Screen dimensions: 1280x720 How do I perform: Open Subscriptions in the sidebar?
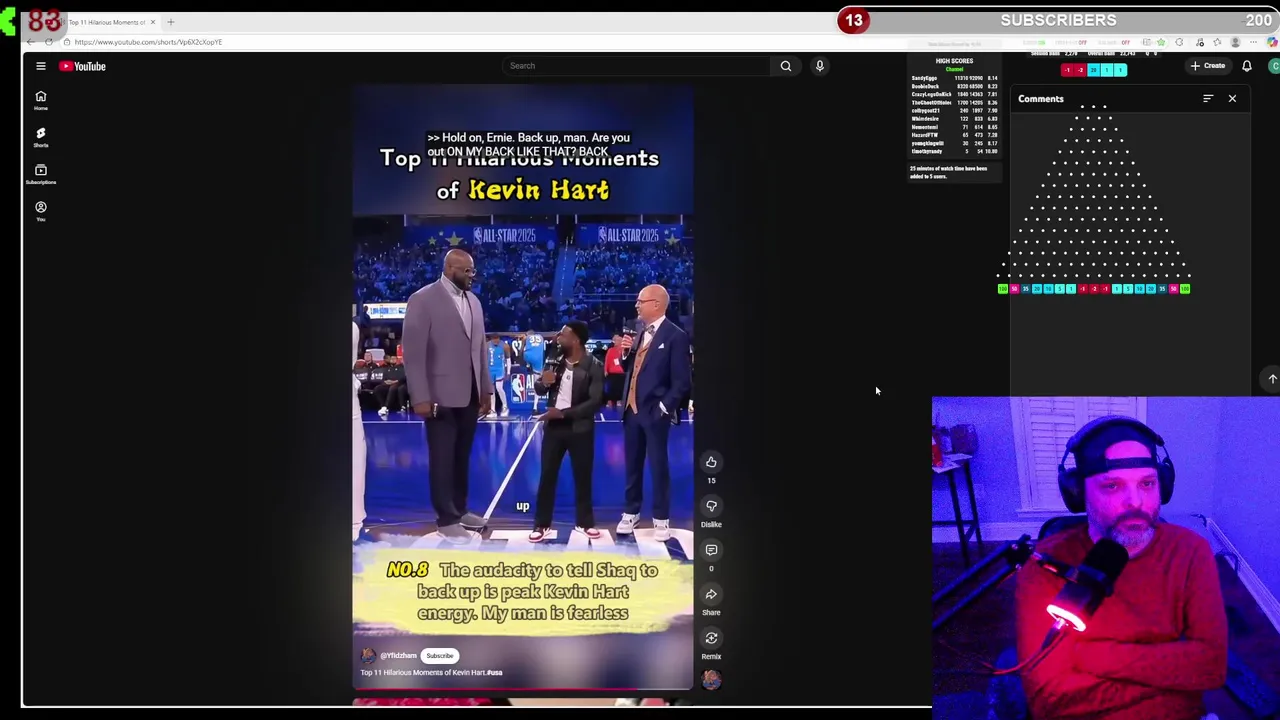coord(41,174)
